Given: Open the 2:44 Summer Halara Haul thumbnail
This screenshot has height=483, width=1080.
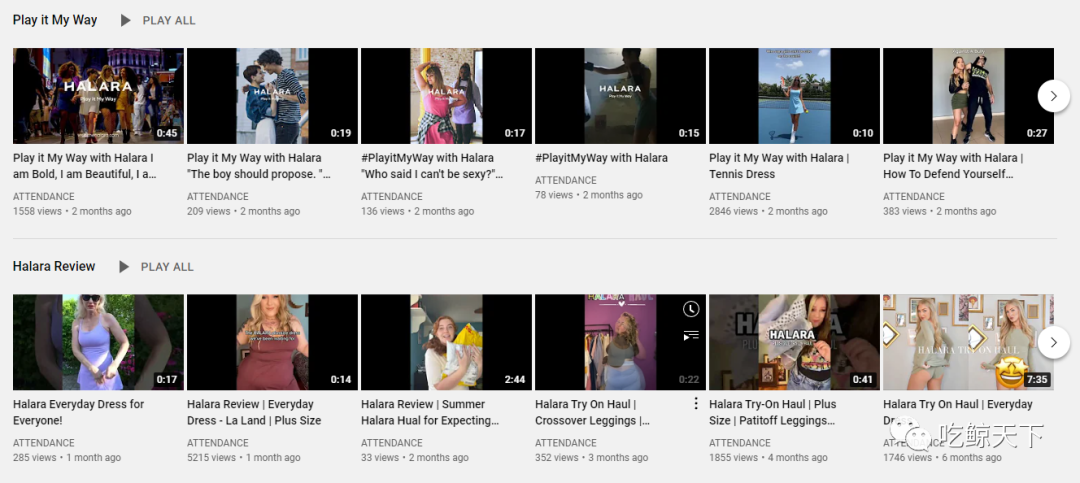Looking at the screenshot, I should (x=446, y=342).
